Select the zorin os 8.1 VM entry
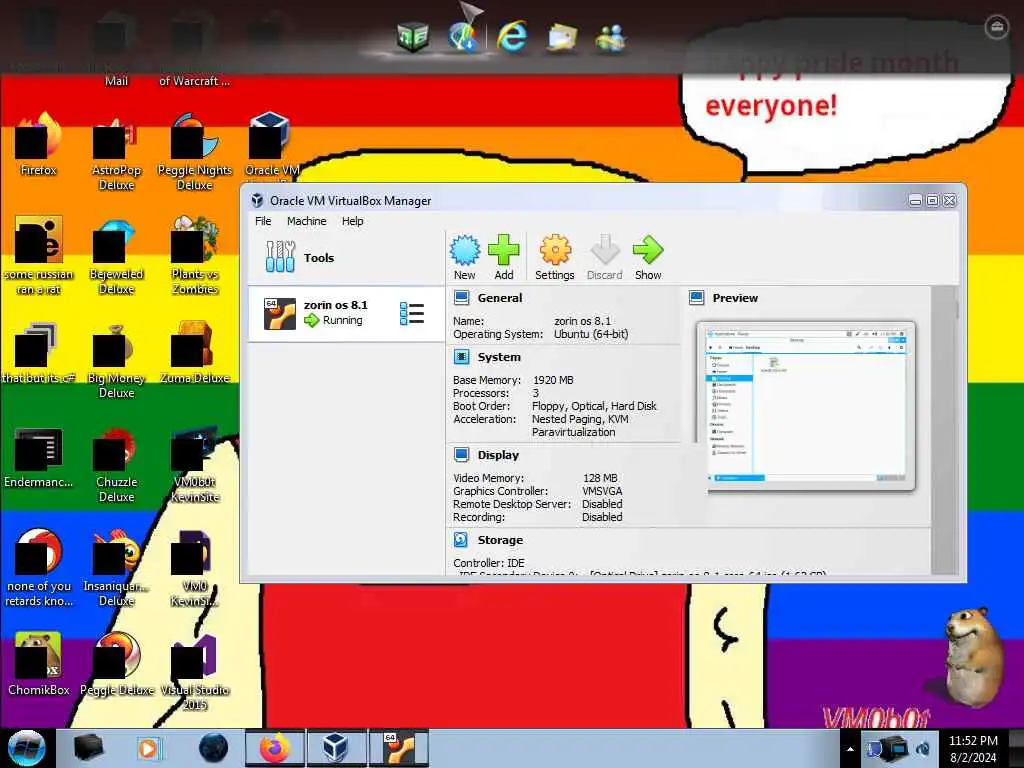Image resolution: width=1024 pixels, height=768 pixels. [x=346, y=313]
